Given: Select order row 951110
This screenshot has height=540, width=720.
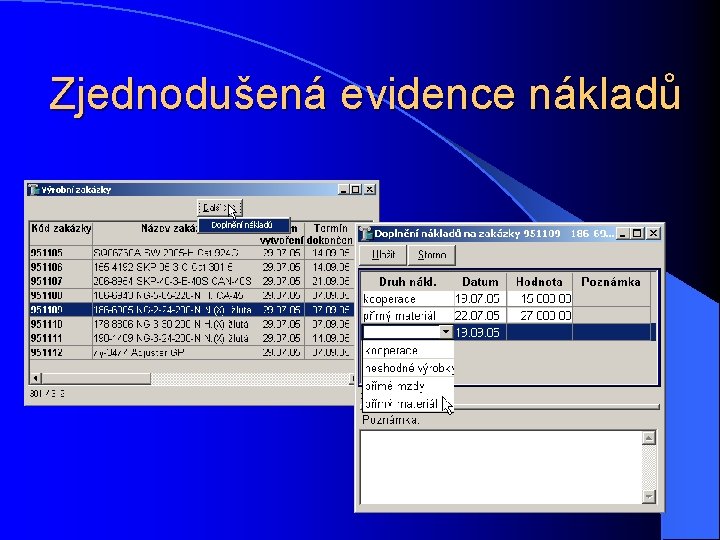Looking at the screenshot, I should [191, 324].
